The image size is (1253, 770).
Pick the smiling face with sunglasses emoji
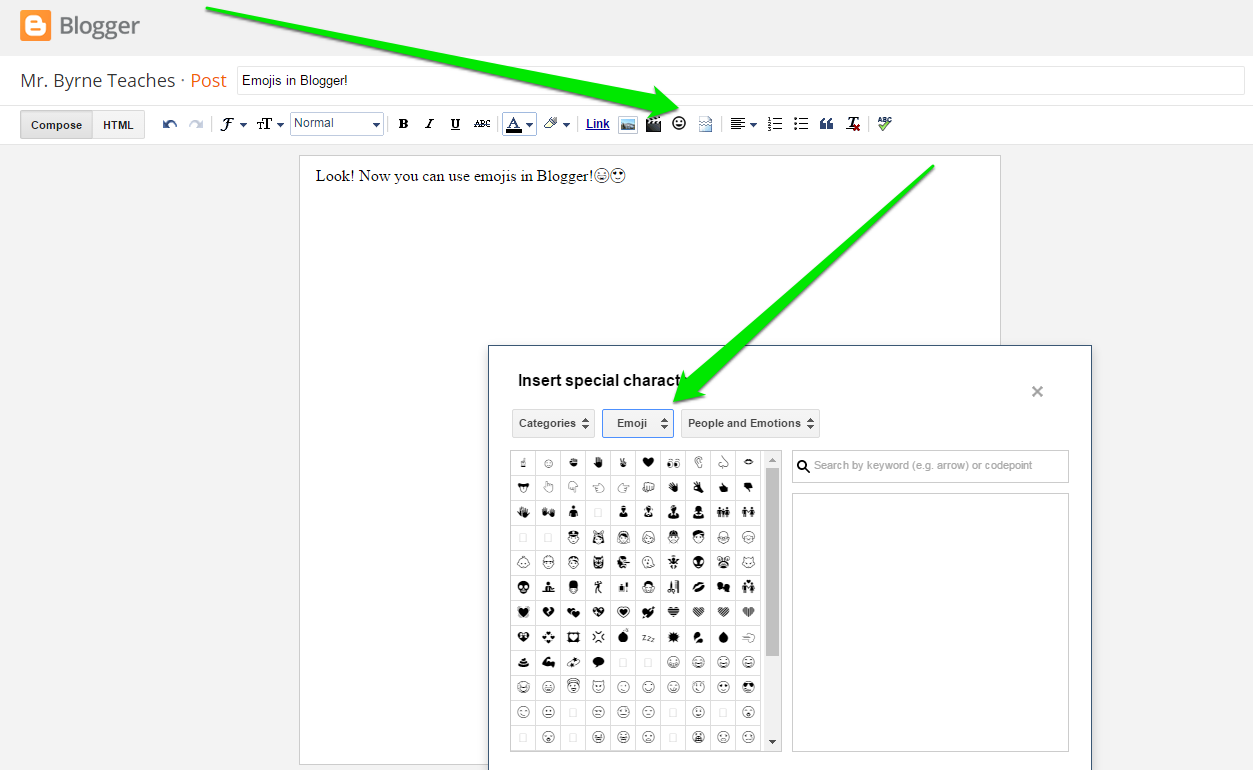(x=748, y=687)
